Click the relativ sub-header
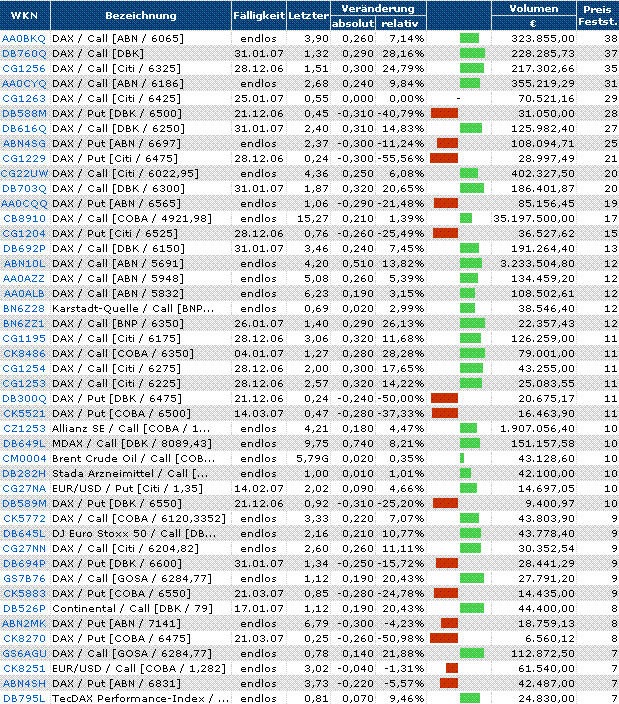Viewport: 619px width, 704px height. click(399, 23)
